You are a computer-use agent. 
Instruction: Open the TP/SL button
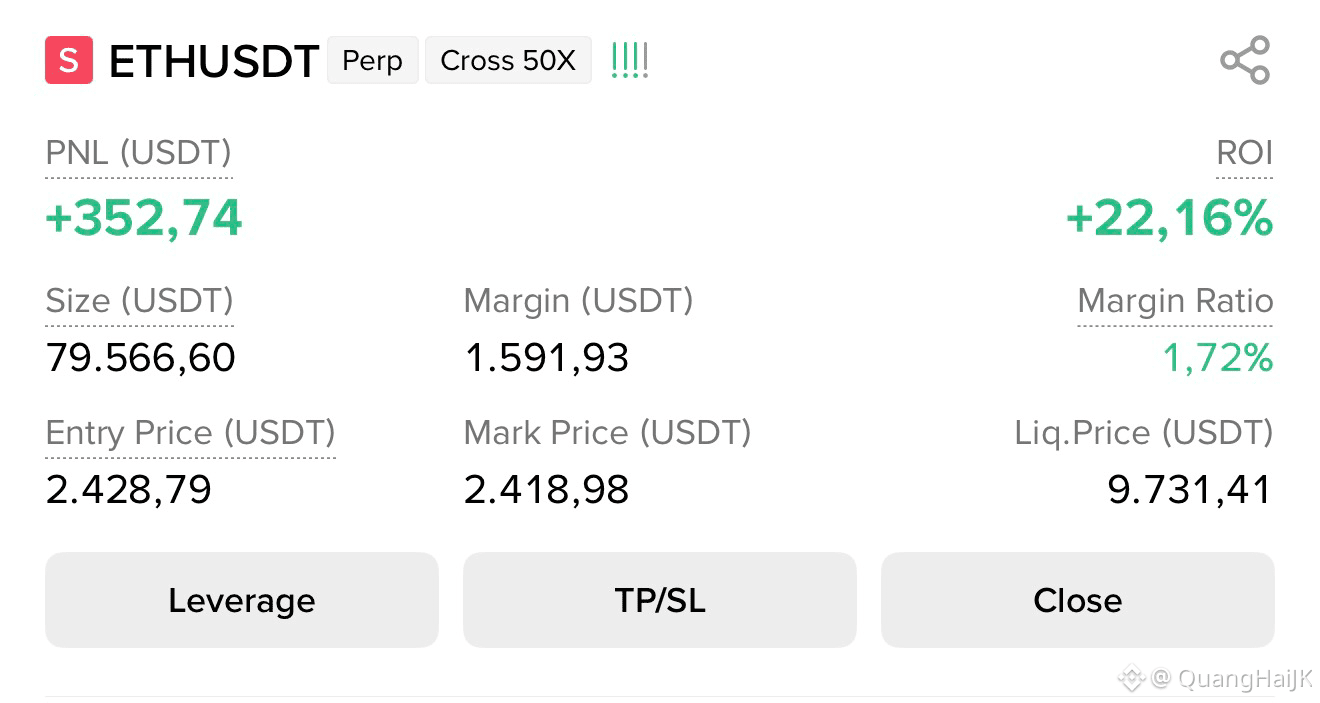pos(660,600)
